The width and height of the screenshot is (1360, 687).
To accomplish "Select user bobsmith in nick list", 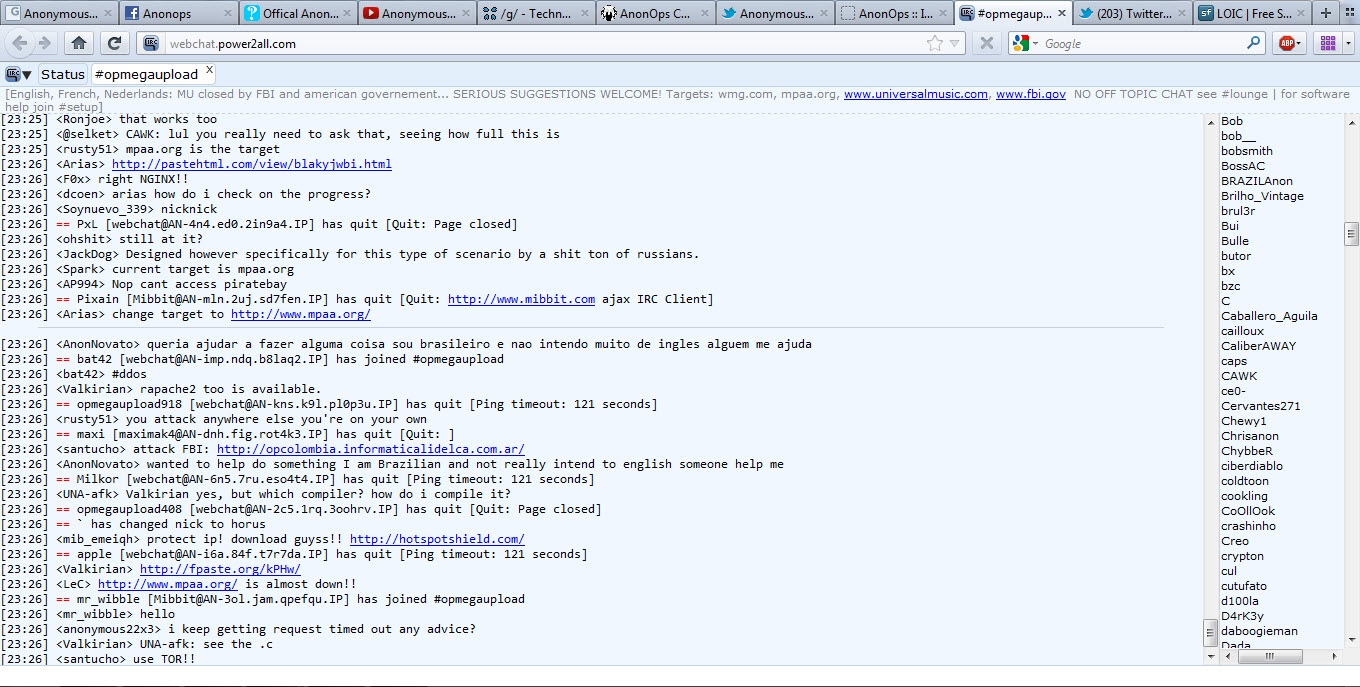I will 1247,151.
